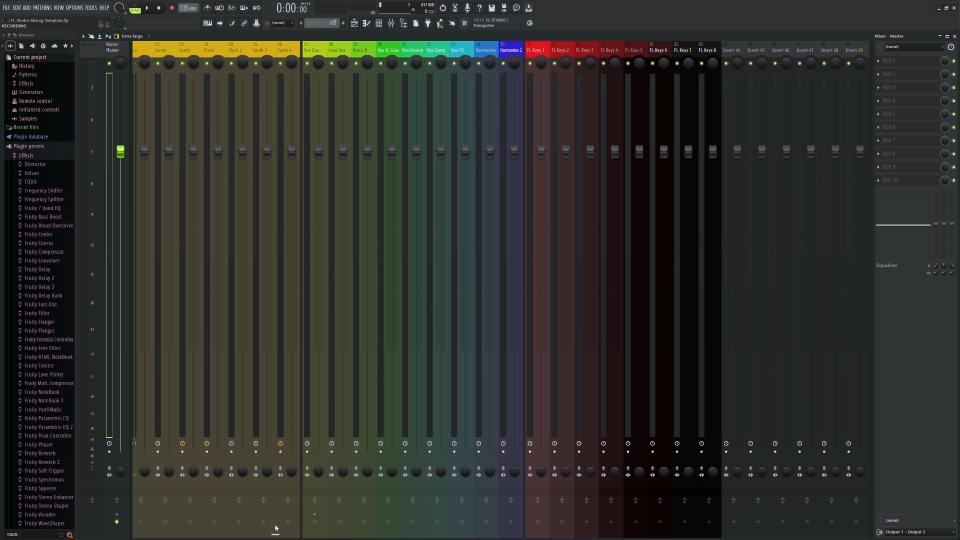Expand Plugin database folder
The image size is (960, 540).
pyautogui.click(x=31, y=137)
